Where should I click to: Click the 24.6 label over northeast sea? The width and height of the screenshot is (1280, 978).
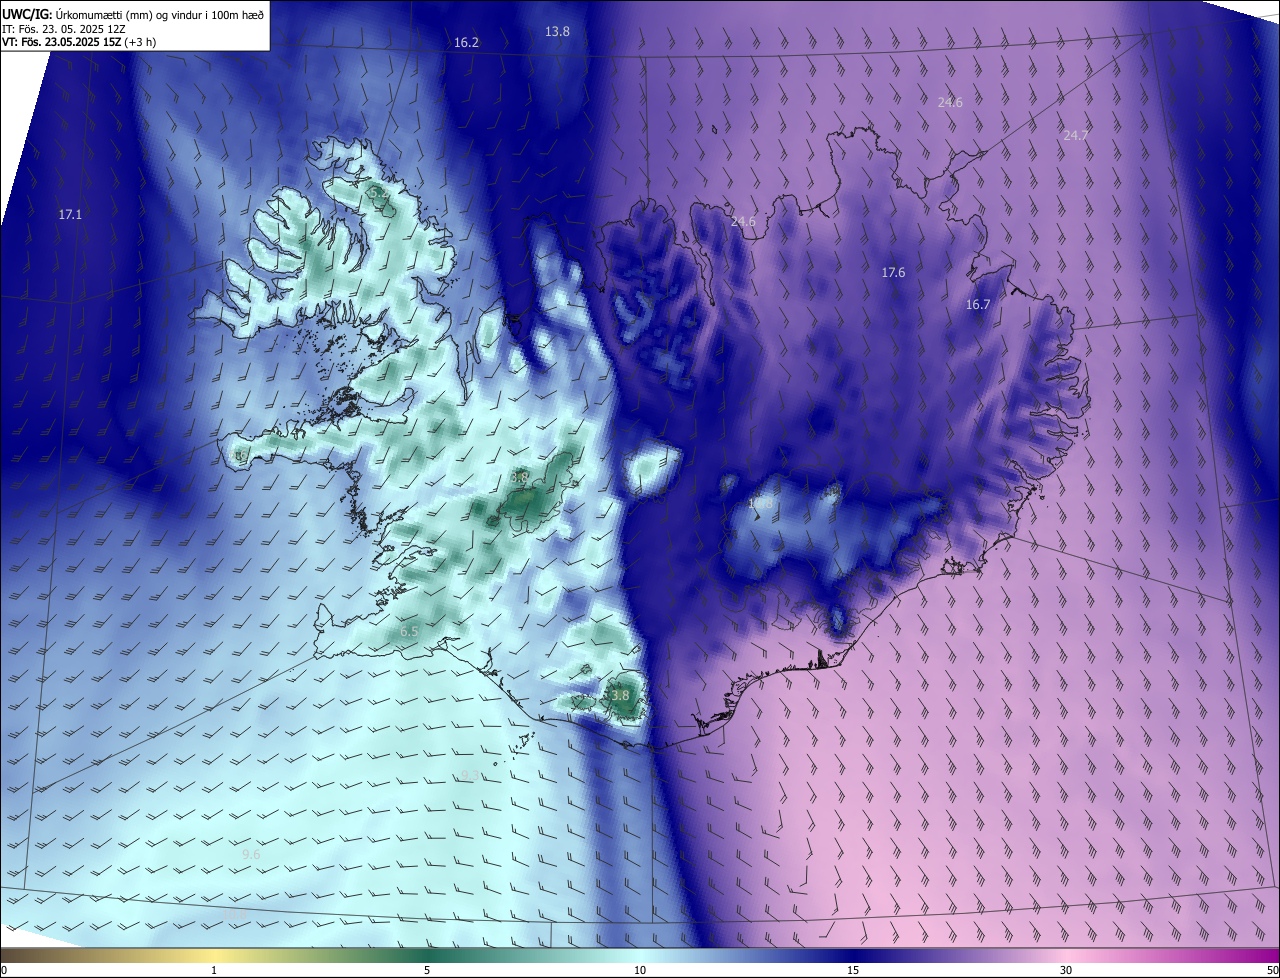tap(950, 103)
